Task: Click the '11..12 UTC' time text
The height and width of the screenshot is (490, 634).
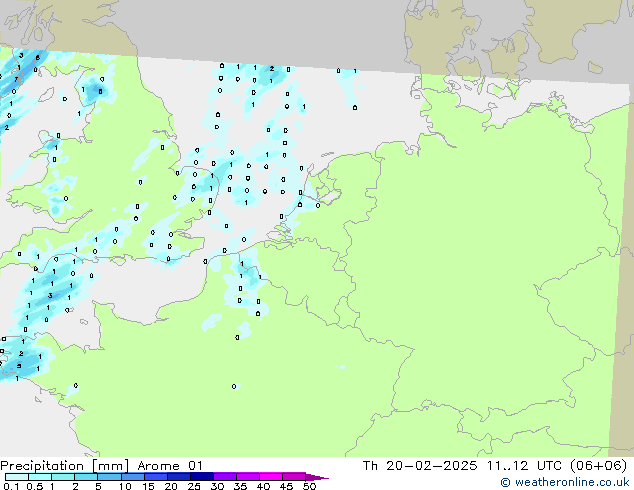Action: pyautogui.click(x=524, y=465)
